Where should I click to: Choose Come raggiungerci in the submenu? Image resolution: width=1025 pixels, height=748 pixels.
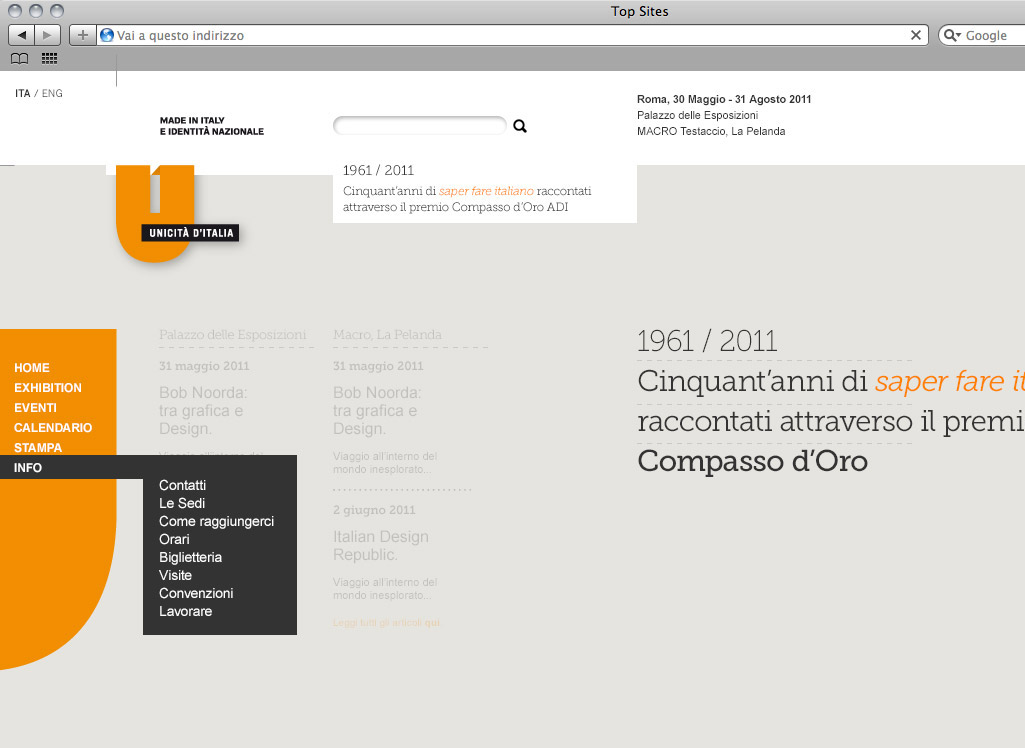(216, 521)
